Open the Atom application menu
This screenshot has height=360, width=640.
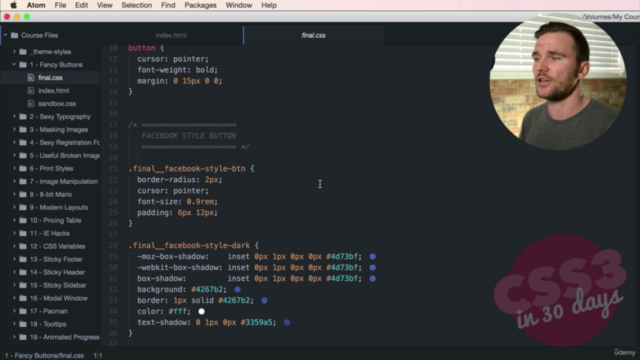click(36, 5)
